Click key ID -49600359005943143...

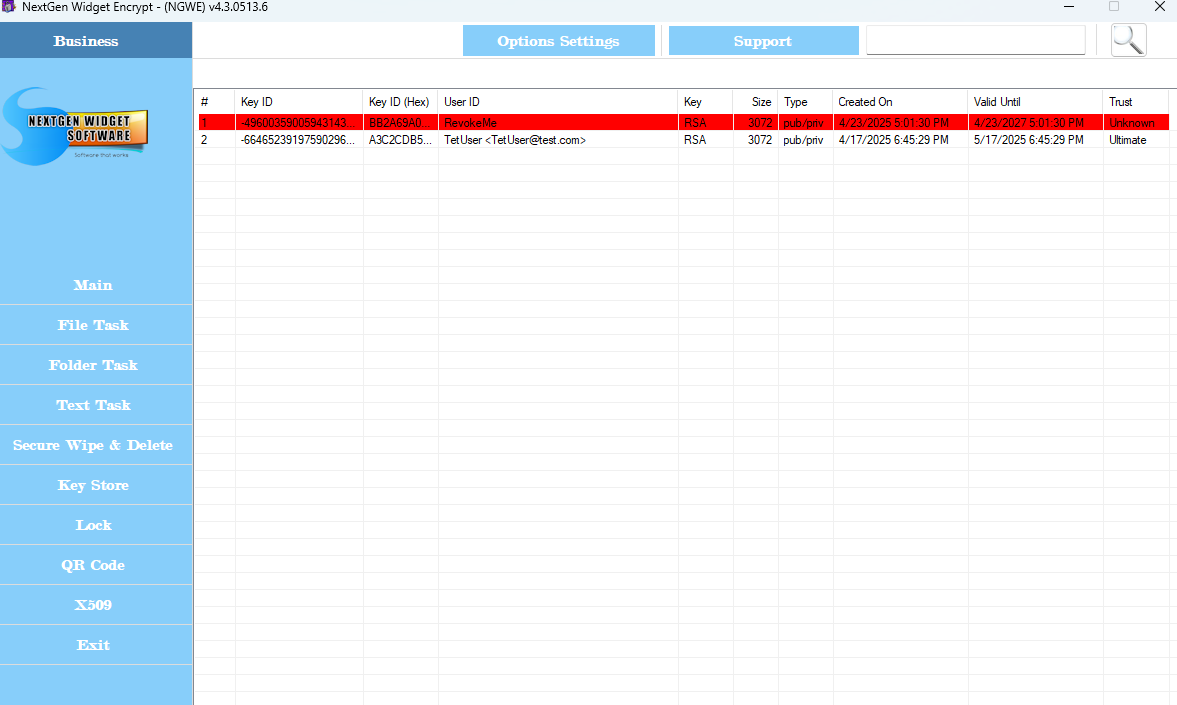click(x=298, y=123)
